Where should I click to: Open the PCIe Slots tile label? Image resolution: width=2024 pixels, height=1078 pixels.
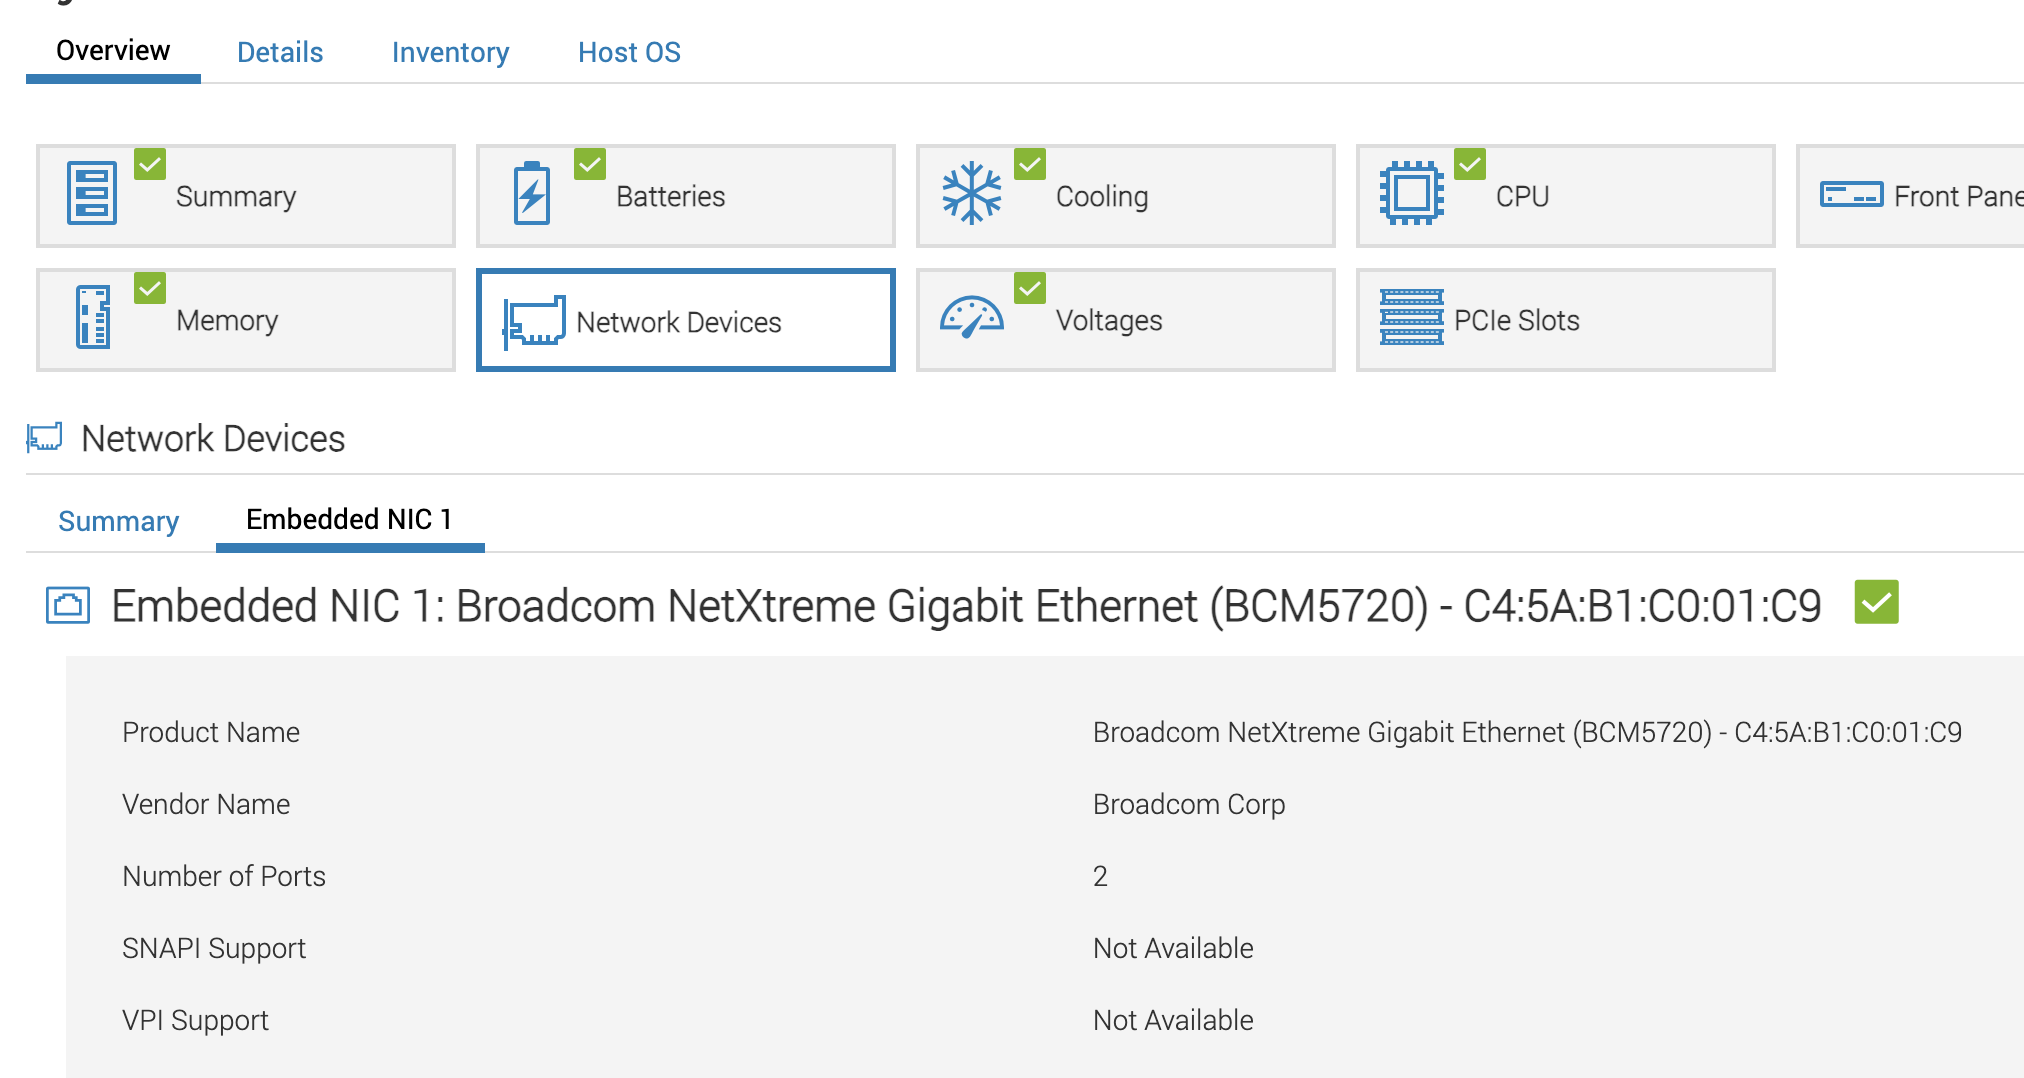[x=1516, y=320]
